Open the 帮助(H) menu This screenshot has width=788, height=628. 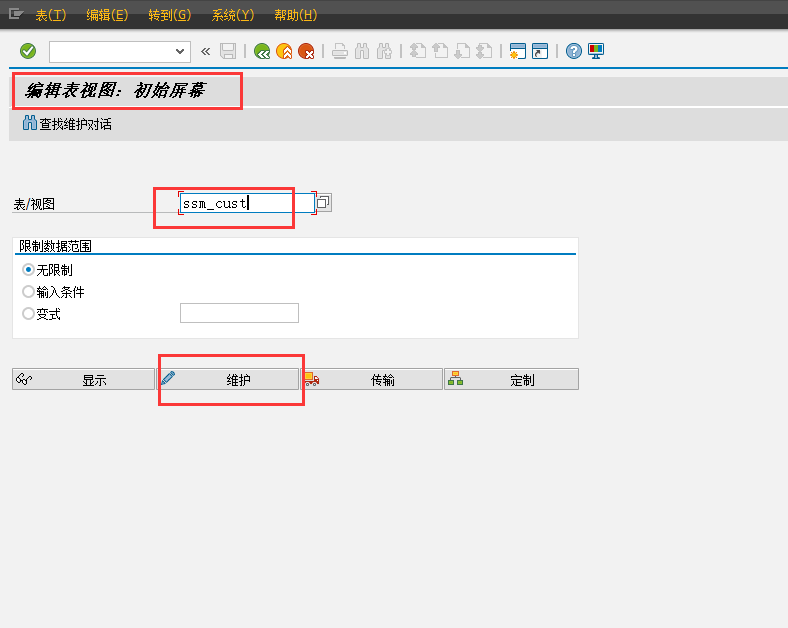296,15
